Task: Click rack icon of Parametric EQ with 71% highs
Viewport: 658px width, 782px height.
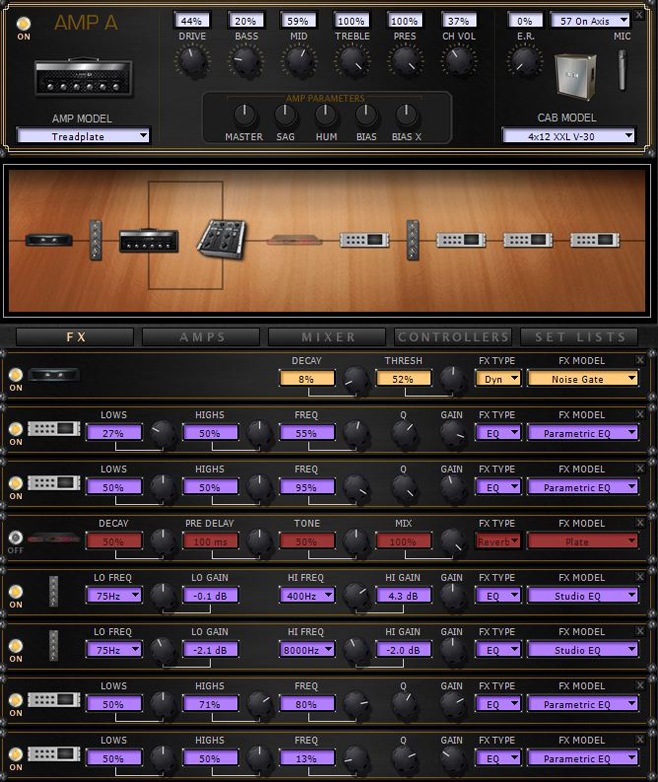Action: click(54, 700)
